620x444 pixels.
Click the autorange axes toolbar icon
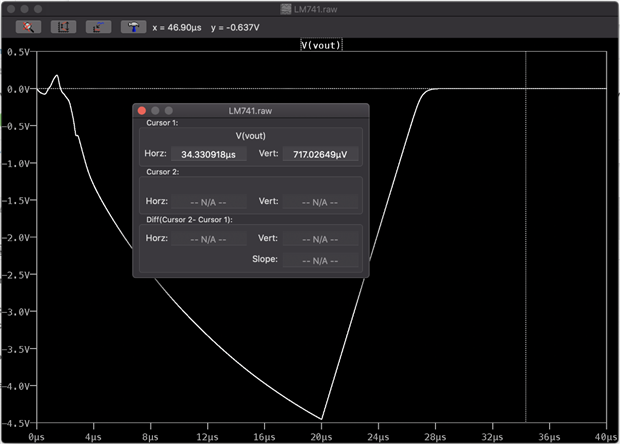coord(63,28)
